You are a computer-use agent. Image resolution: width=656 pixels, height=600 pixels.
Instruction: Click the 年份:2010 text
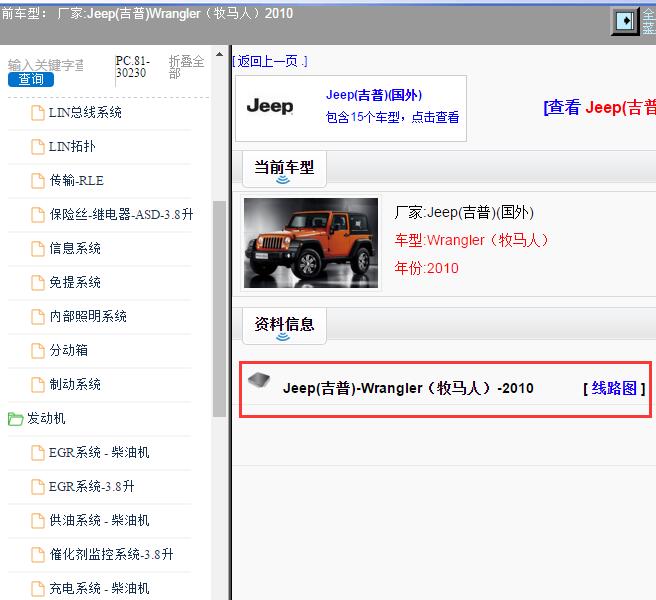click(x=427, y=268)
